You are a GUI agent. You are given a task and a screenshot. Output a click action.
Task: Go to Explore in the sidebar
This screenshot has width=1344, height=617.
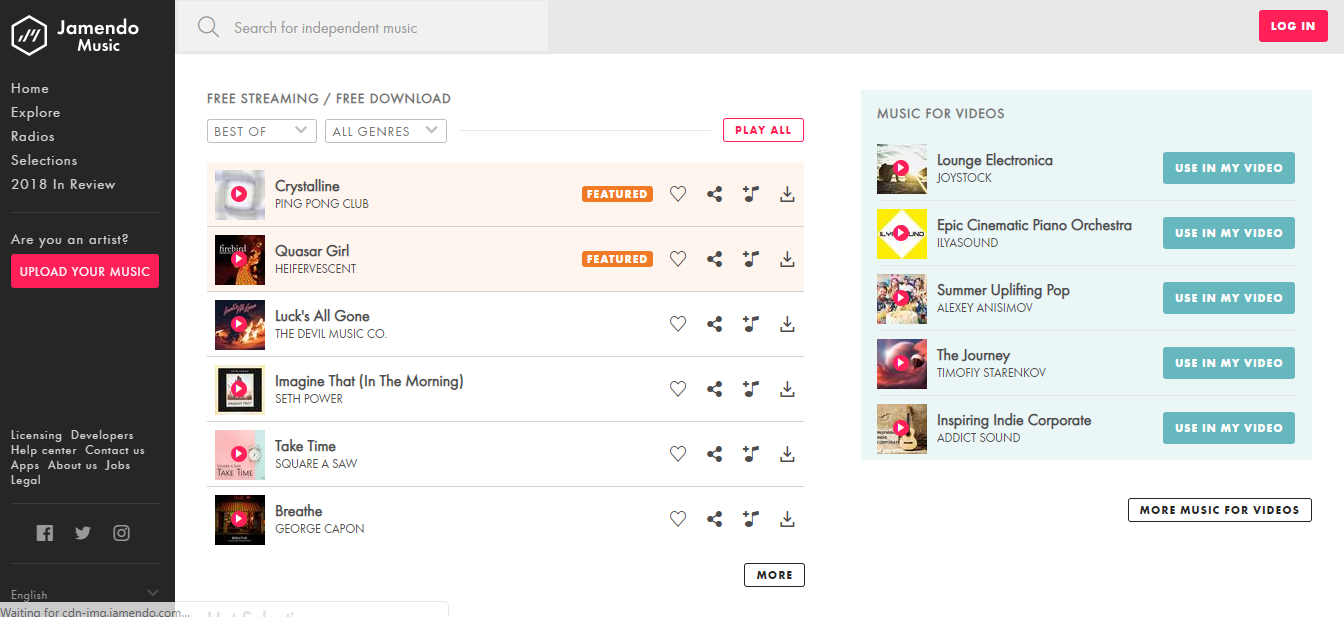36,113
